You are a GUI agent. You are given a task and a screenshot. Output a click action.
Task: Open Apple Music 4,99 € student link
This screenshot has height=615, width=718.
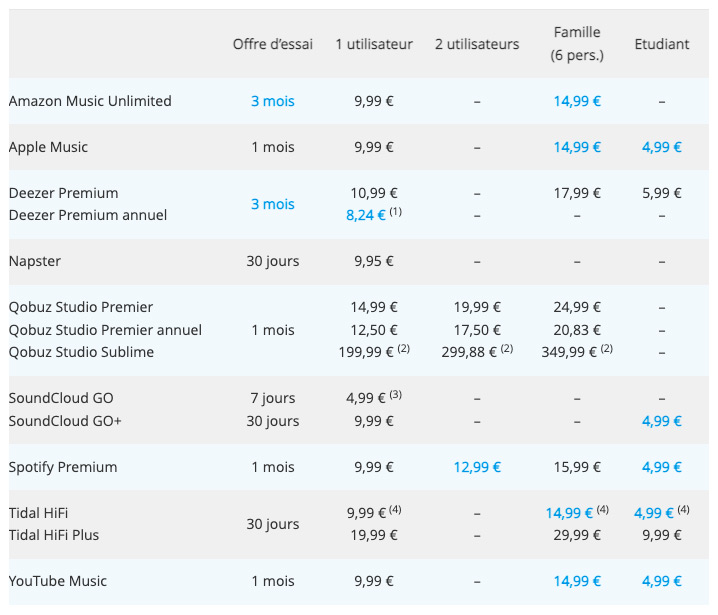pos(662,147)
